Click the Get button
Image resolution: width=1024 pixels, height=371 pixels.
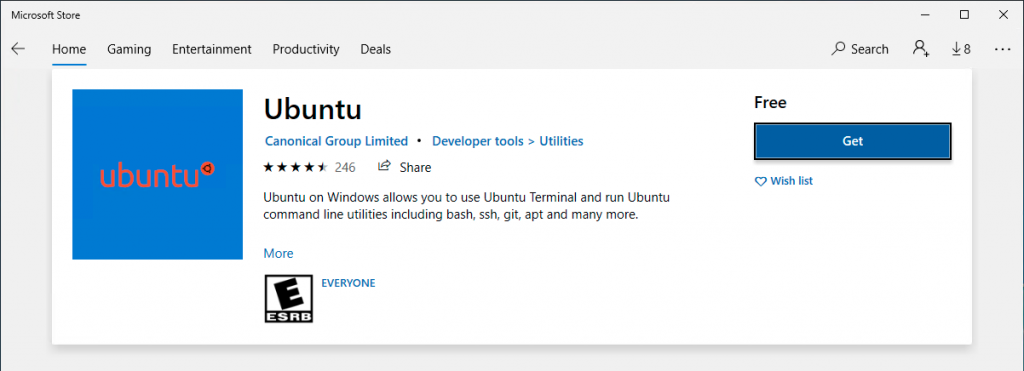852,141
